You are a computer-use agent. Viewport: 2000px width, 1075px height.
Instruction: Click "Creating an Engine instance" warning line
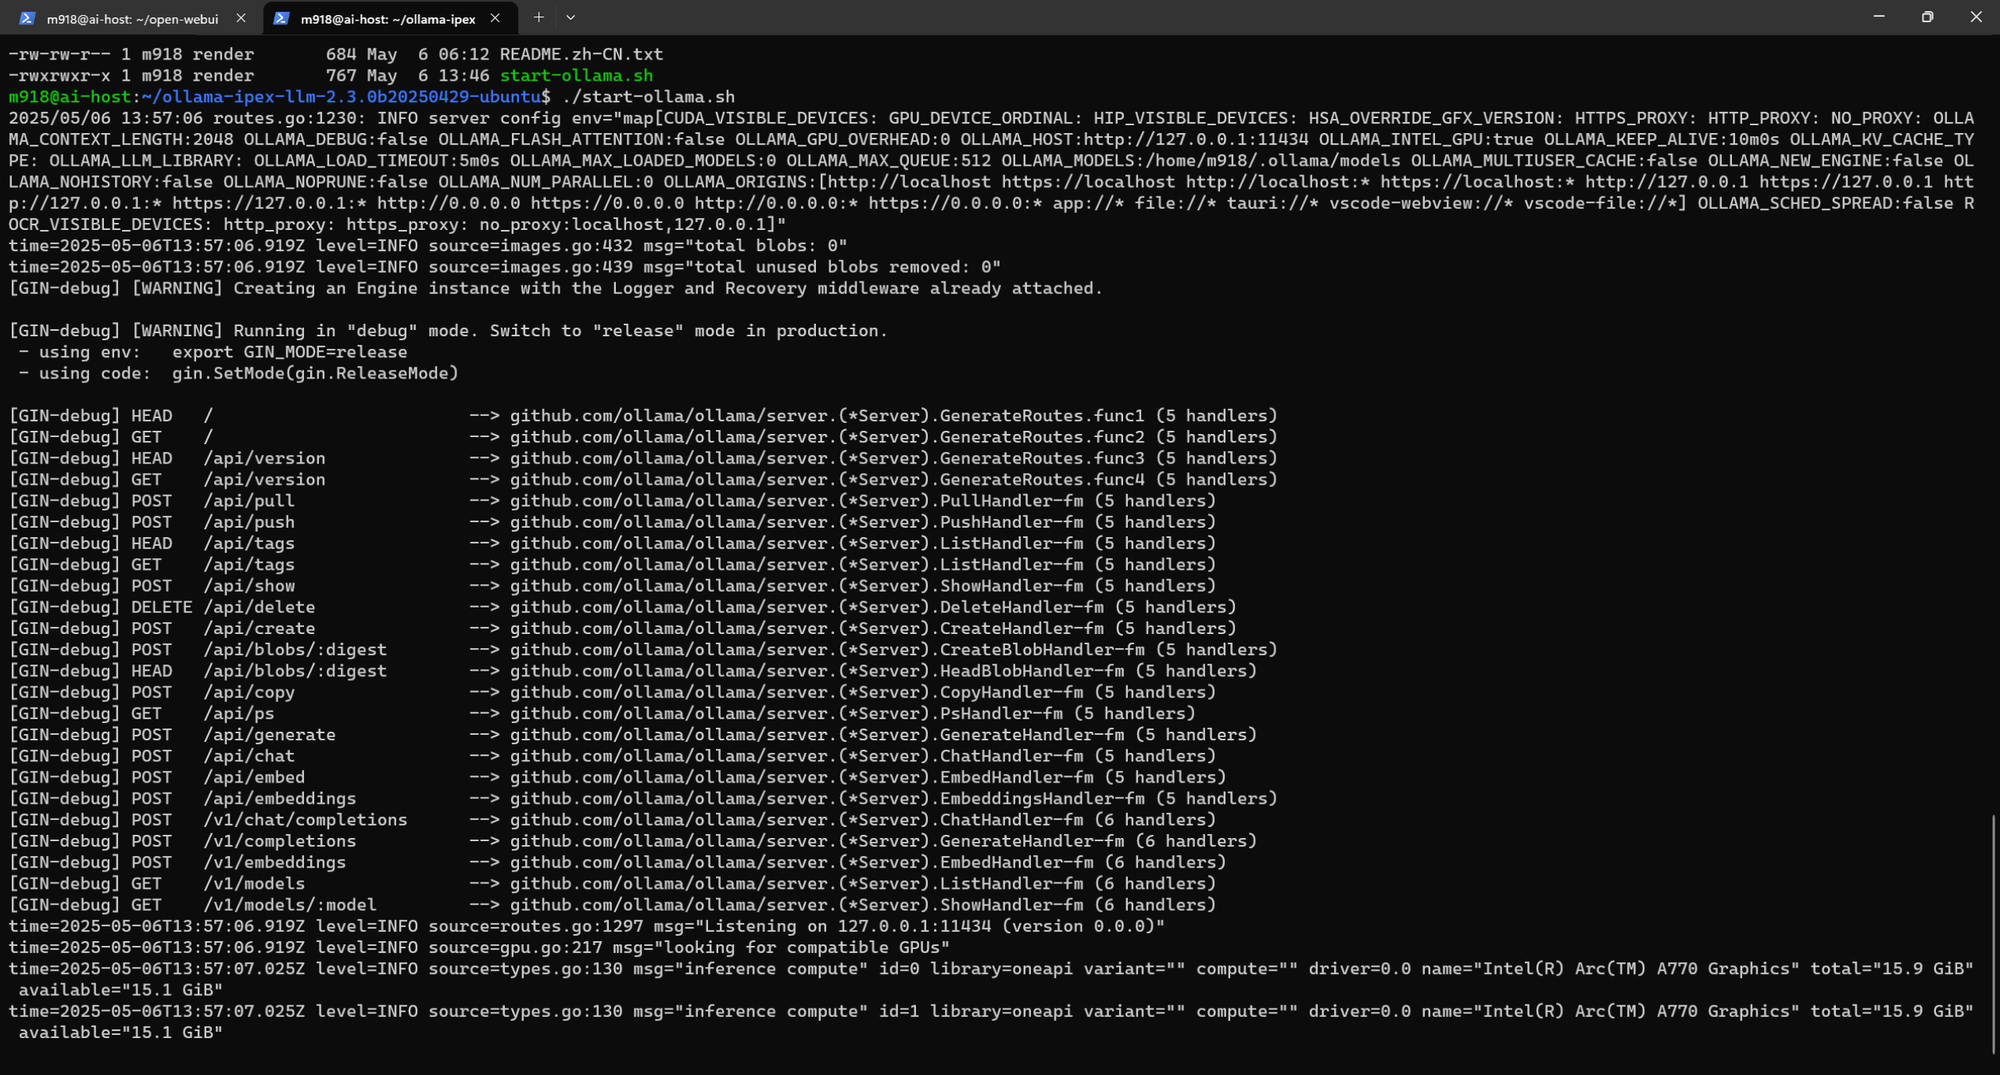(x=556, y=288)
